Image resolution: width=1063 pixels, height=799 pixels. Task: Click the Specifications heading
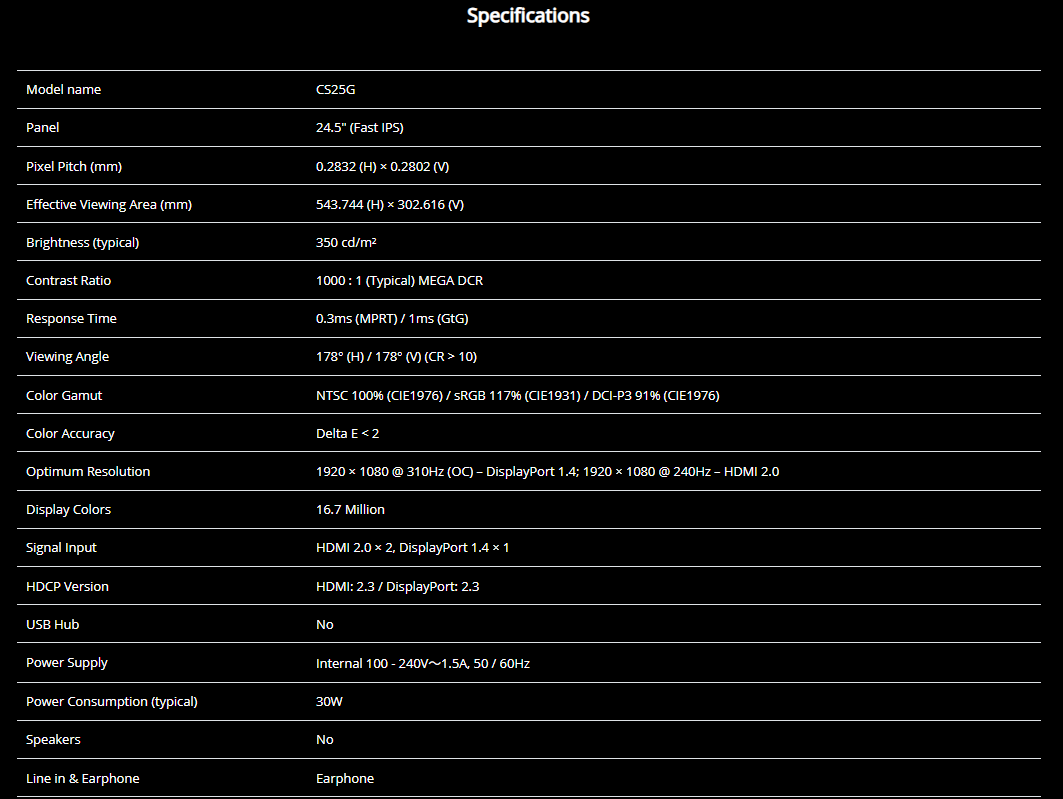pos(528,16)
